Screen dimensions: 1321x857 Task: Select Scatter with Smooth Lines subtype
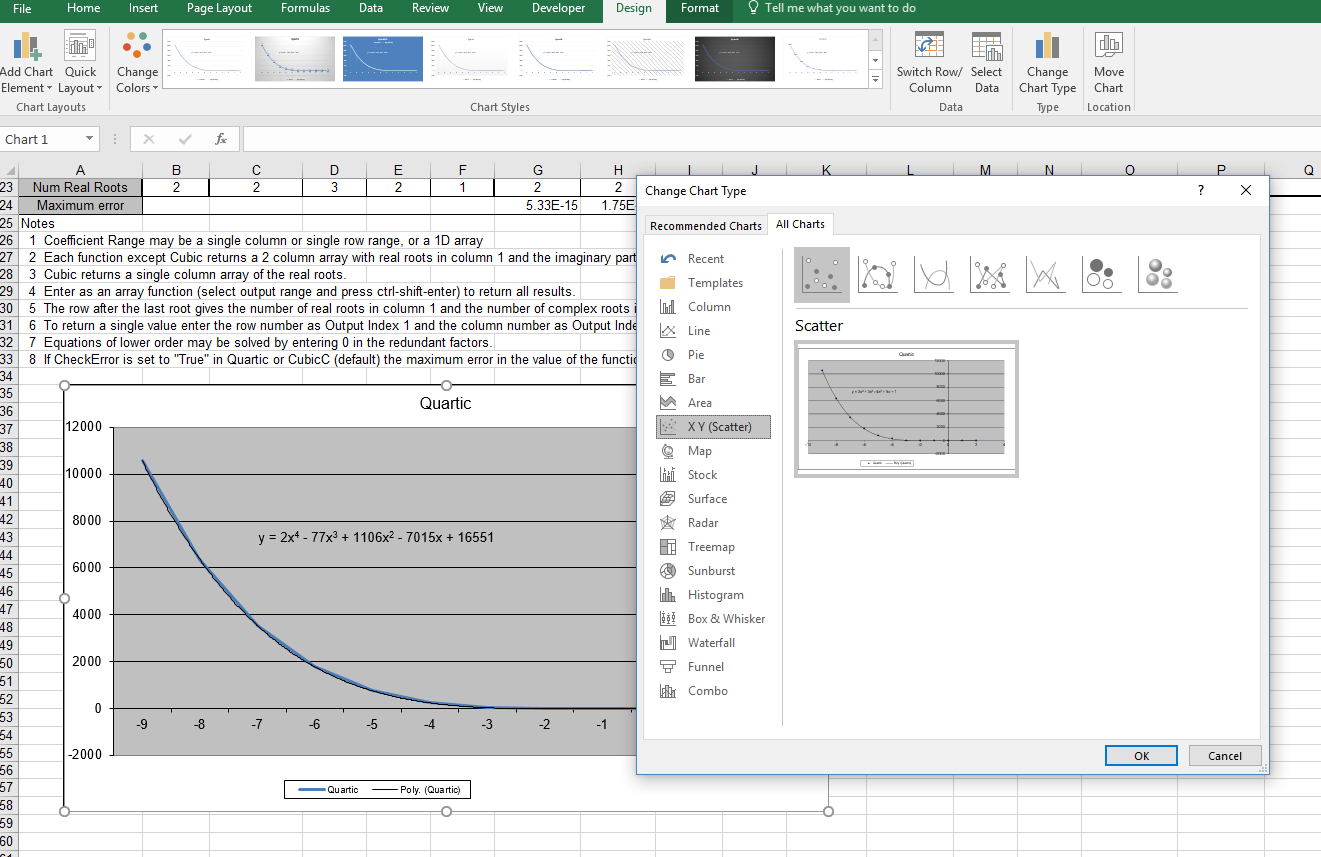(x=933, y=274)
